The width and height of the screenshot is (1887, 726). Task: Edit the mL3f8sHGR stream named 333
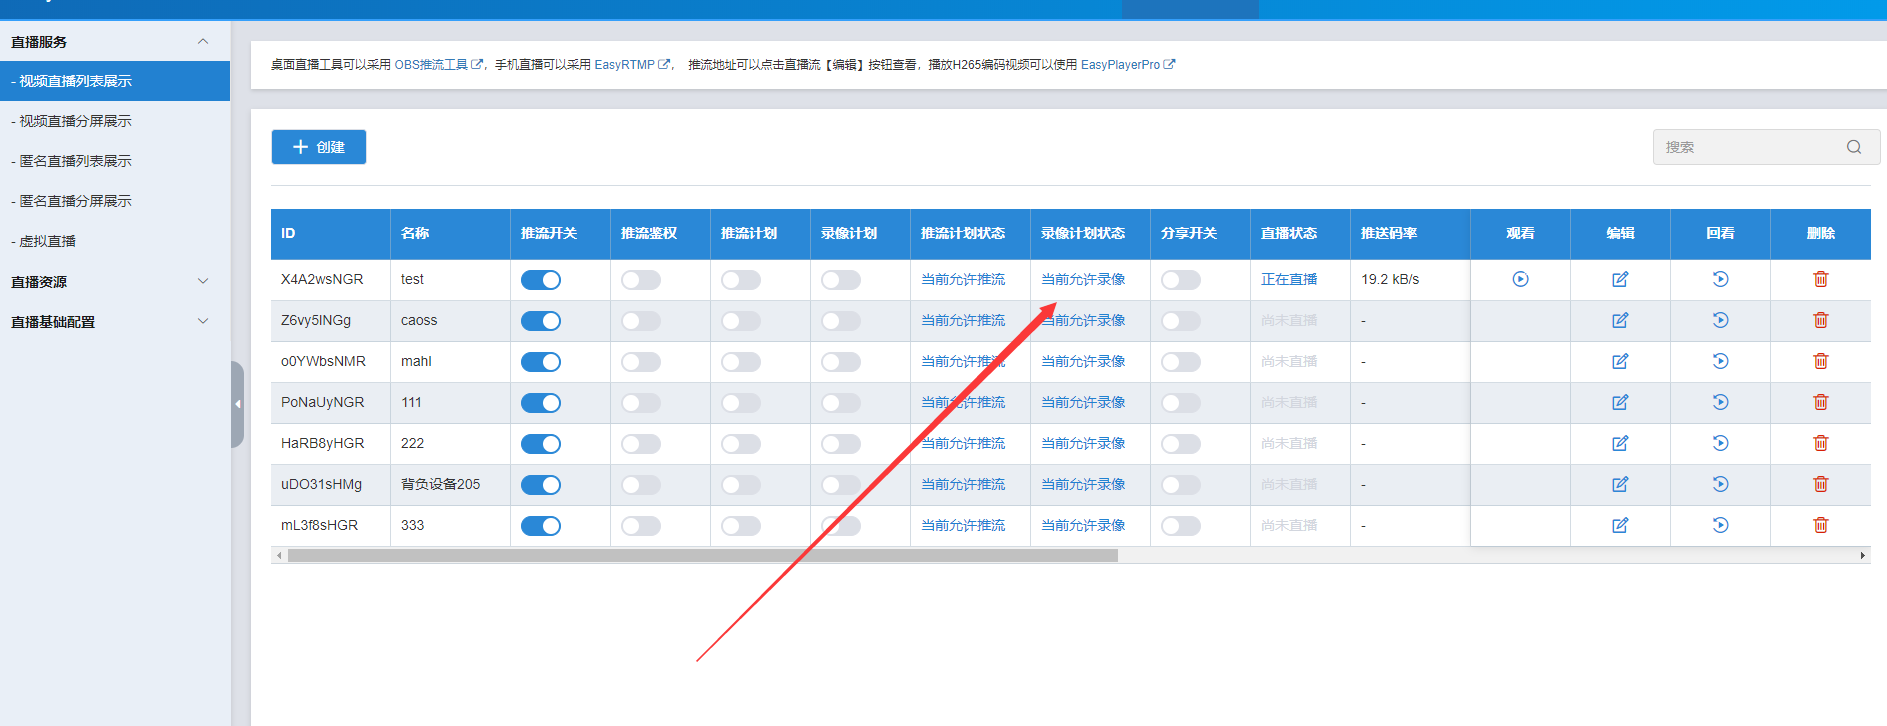click(1620, 525)
